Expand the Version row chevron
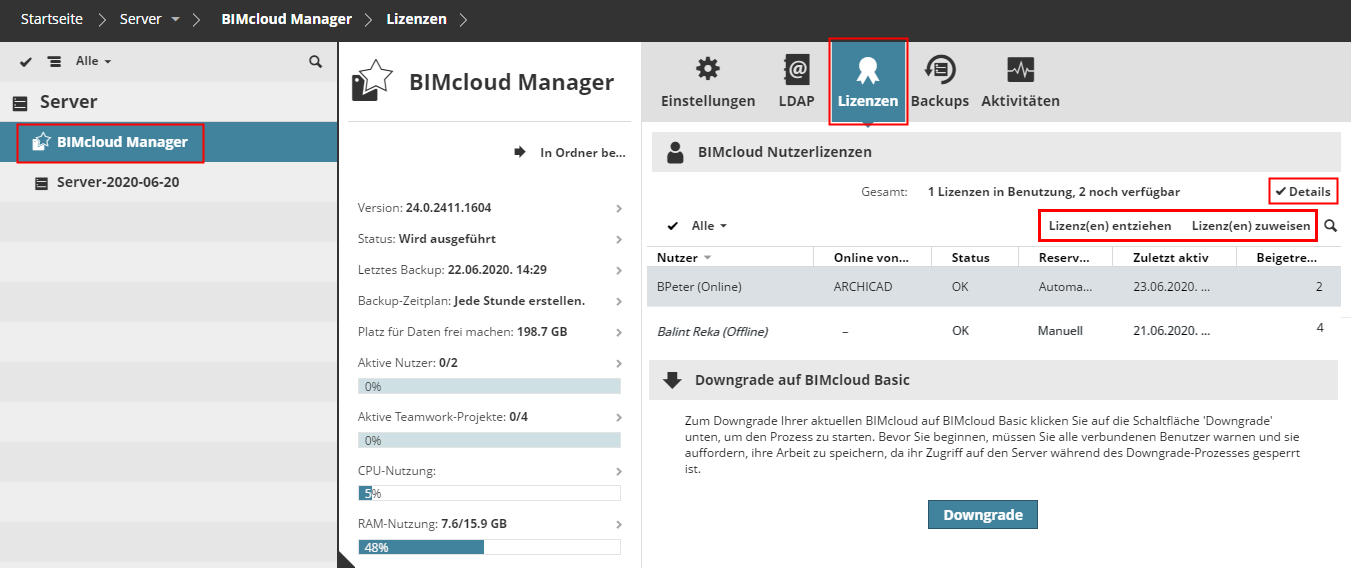The width and height of the screenshot is (1351, 568). 619,208
